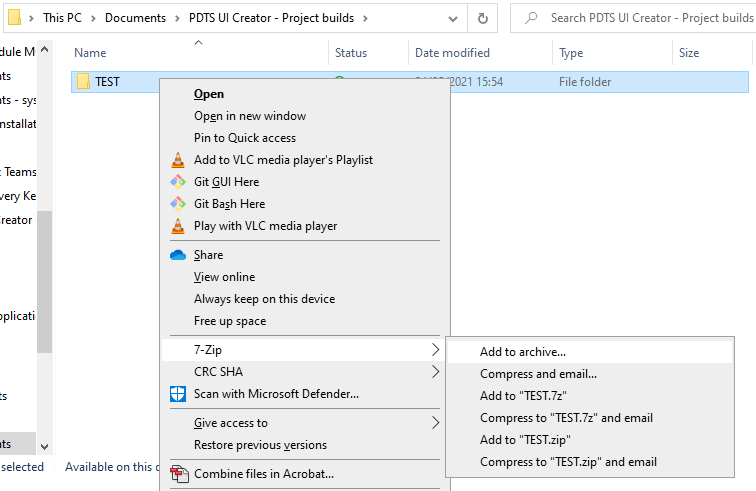Open Teams item in navigation pane
The width and height of the screenshot is (756, 491).
point(18,172)
